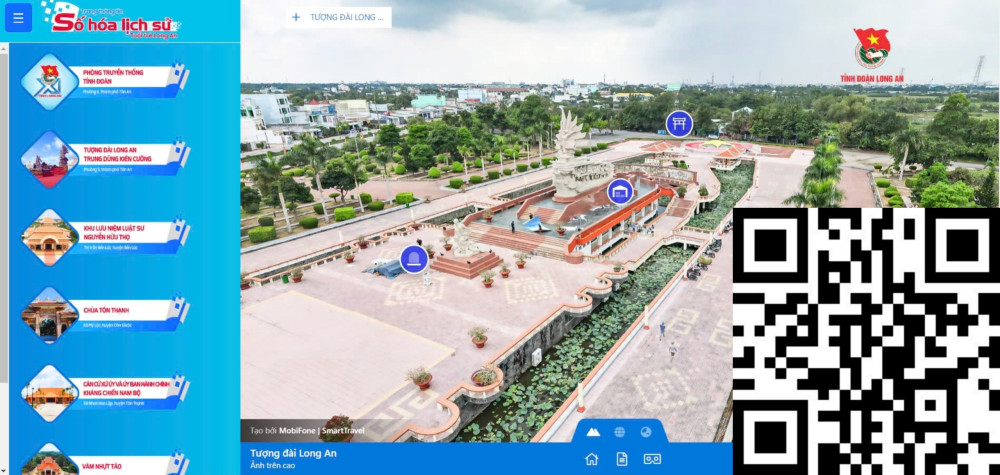The image size is (1000, 475).
Task: Open the bell-shaped hotspot on the plaza
Action: [414, 259]
